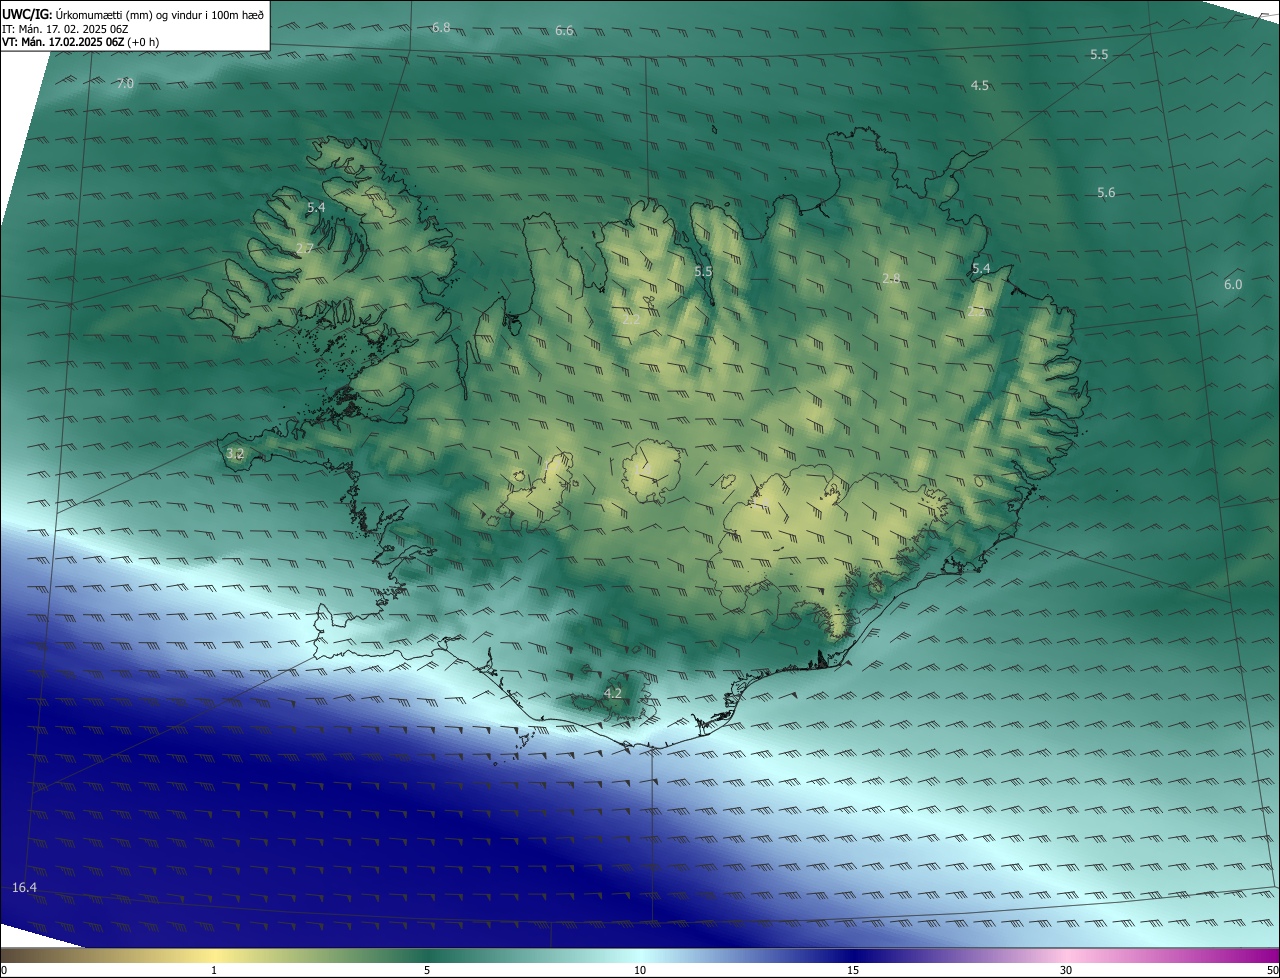Click the 5.6 value label
Screen dimensions: 1280x978
(1106, 193)
